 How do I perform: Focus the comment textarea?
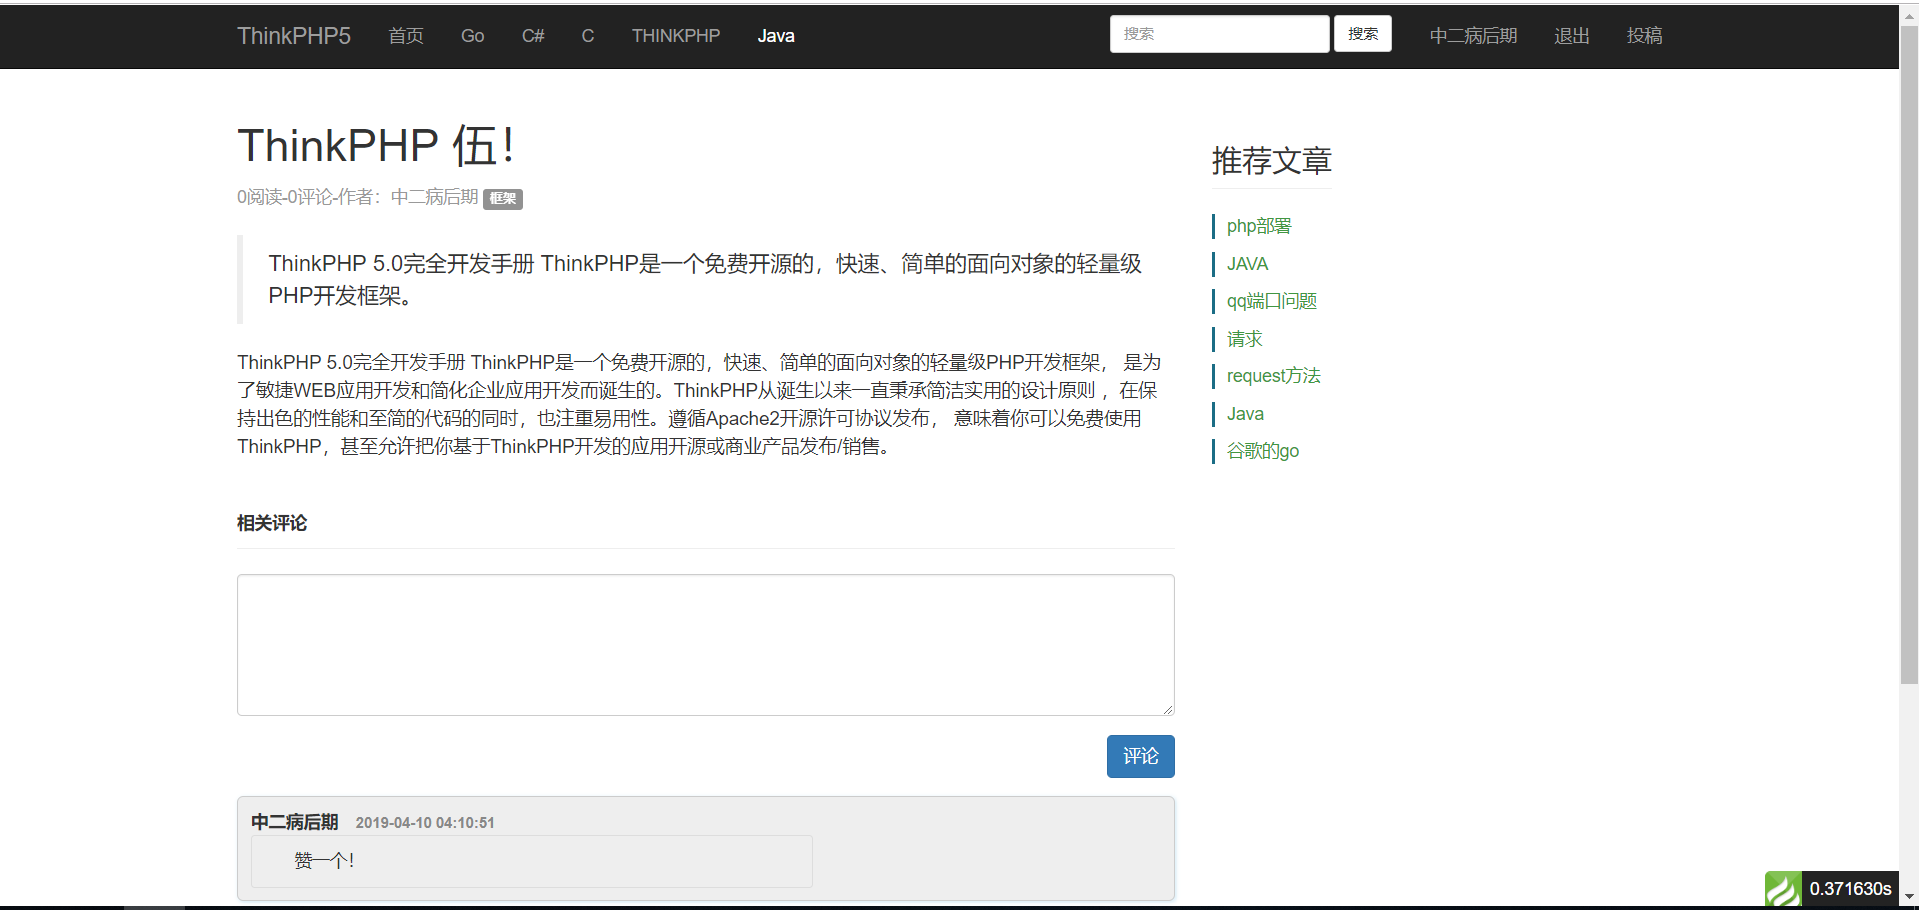[x=706, y=645]
